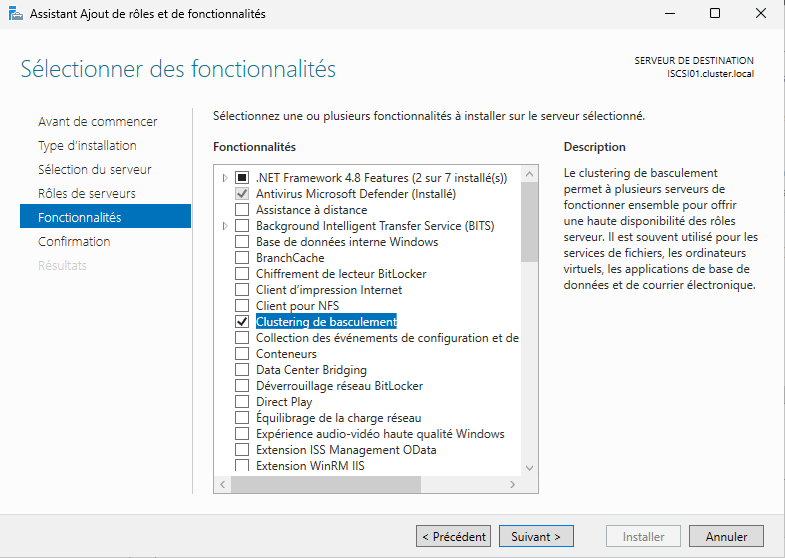The width and height of the screenshot is (785, 558).
Task: Uncheck the Clustering de basculement checkbox
Action: (241, 322)
